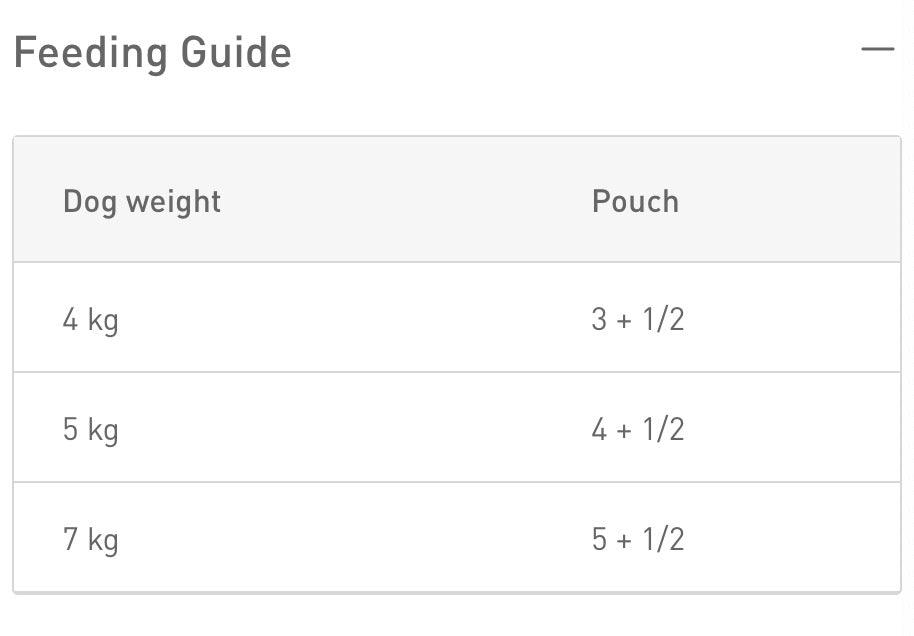The image size is (914, 636).
Task: Click the 4 + 1/2 pouch value
Action: tap(638, 430)
